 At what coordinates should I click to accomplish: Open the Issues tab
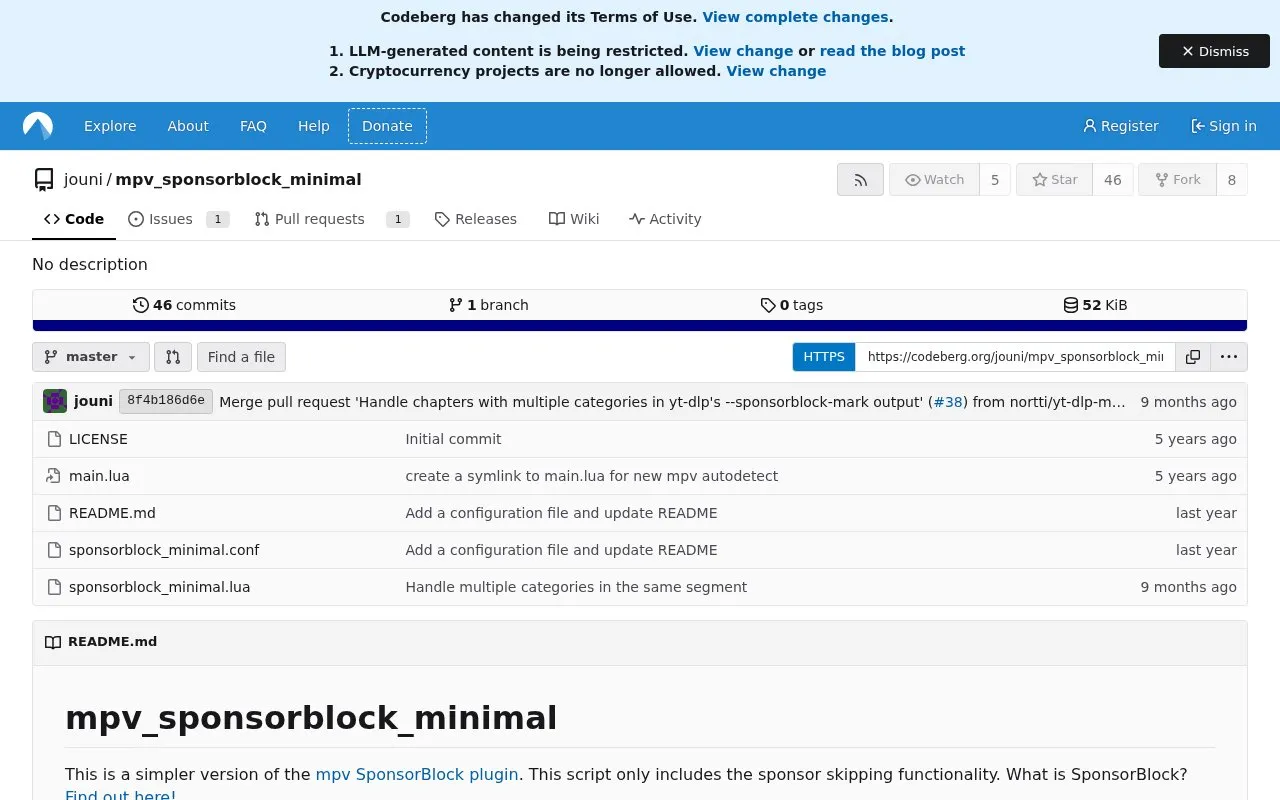(179, 219)
